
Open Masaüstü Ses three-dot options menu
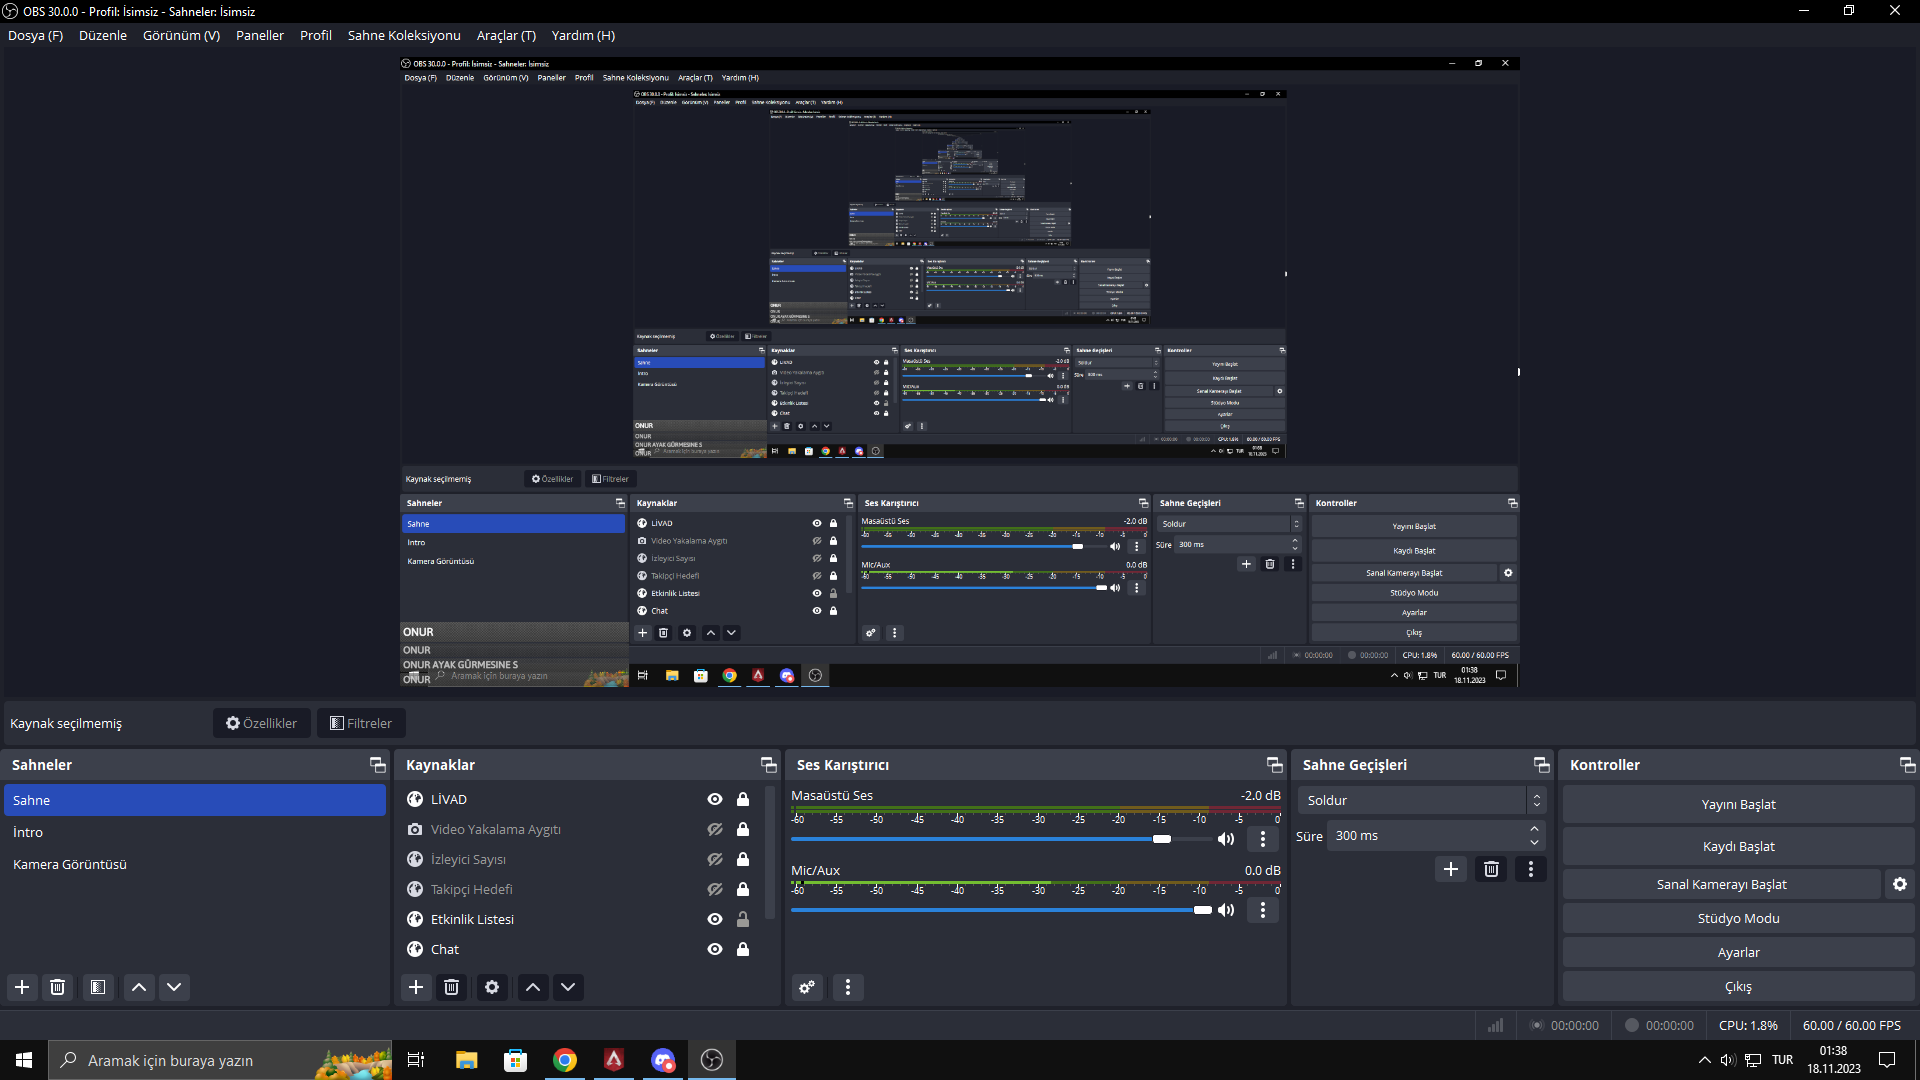1263,839
